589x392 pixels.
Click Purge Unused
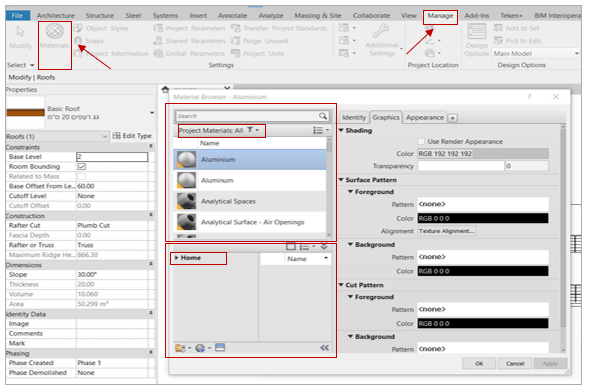click(260, 41)
